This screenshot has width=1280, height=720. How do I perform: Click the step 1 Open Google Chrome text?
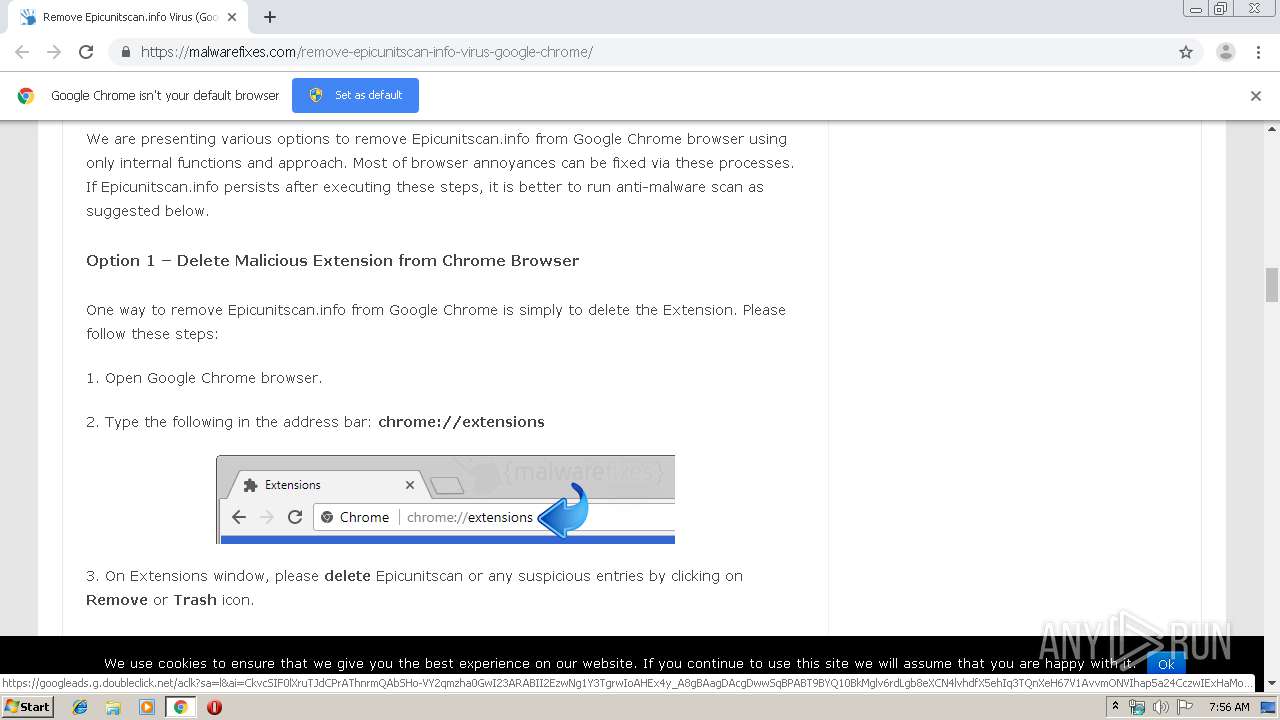[204, 378]
